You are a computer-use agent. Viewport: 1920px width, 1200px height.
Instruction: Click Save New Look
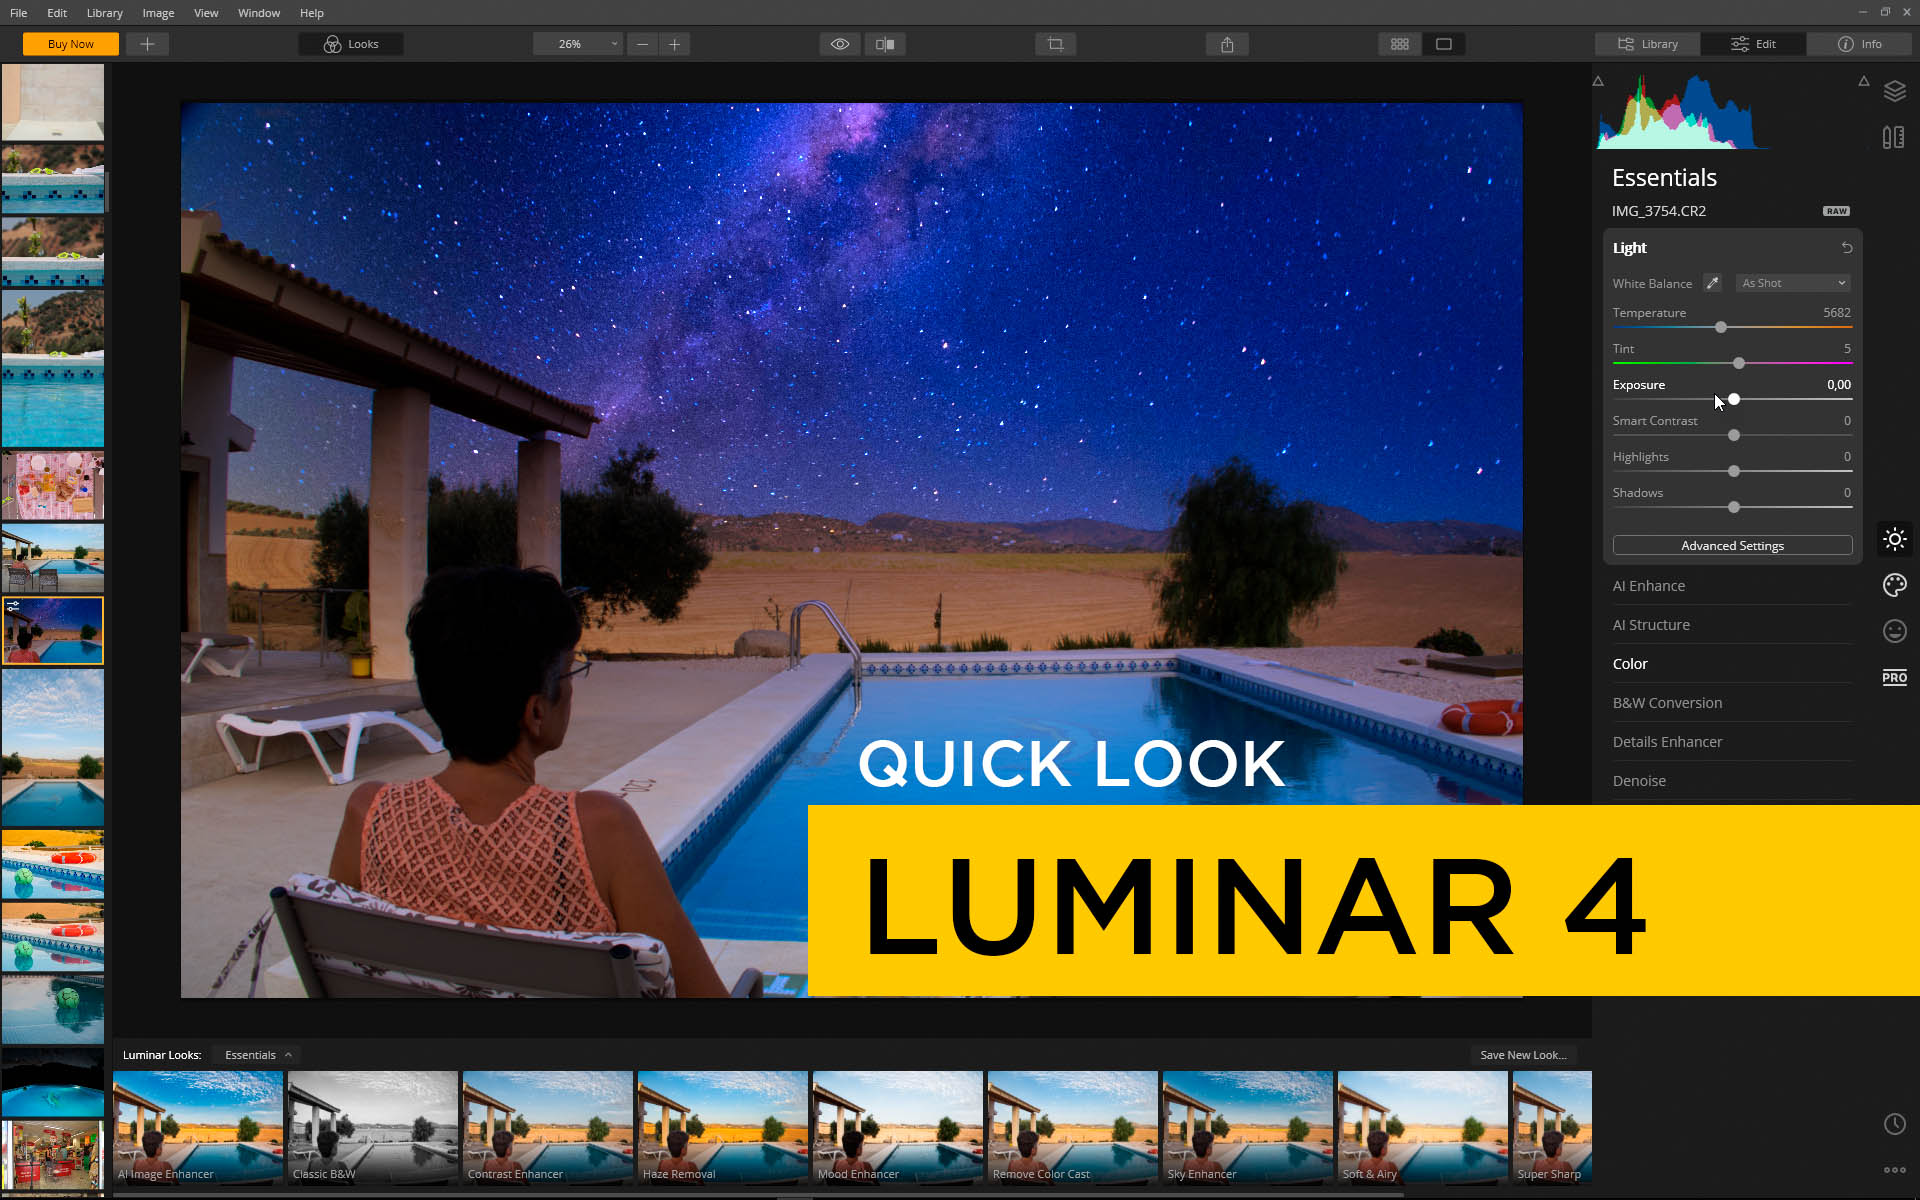1523,1054
